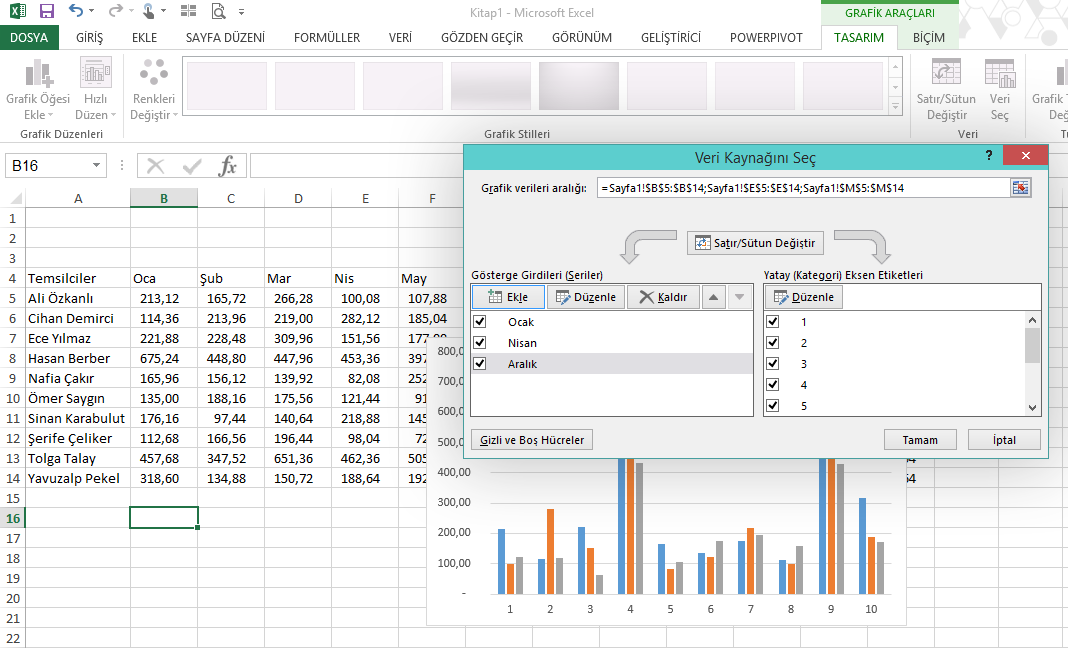Click the Undo arrow icon
The image size is (1068, 648).
77,12
